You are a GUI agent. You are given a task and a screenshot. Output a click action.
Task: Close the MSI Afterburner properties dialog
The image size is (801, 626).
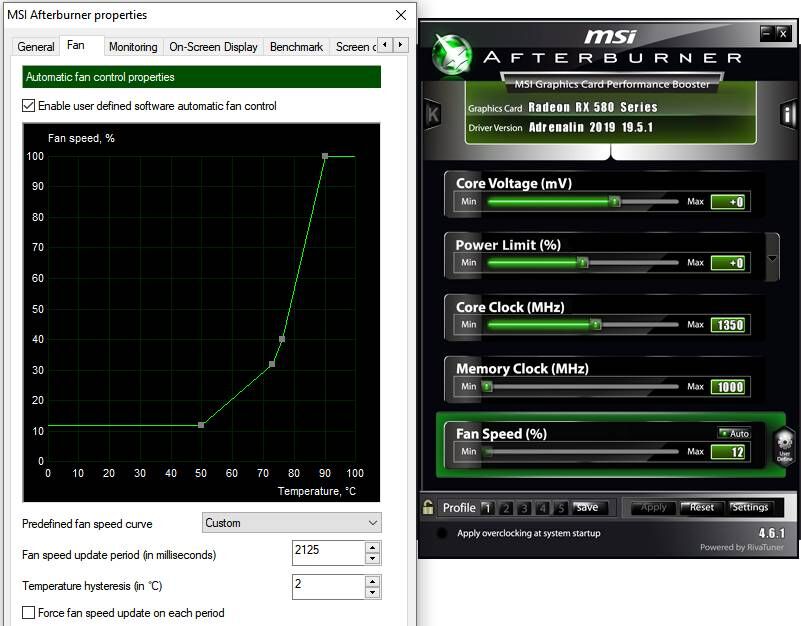(x=401, y=15)
